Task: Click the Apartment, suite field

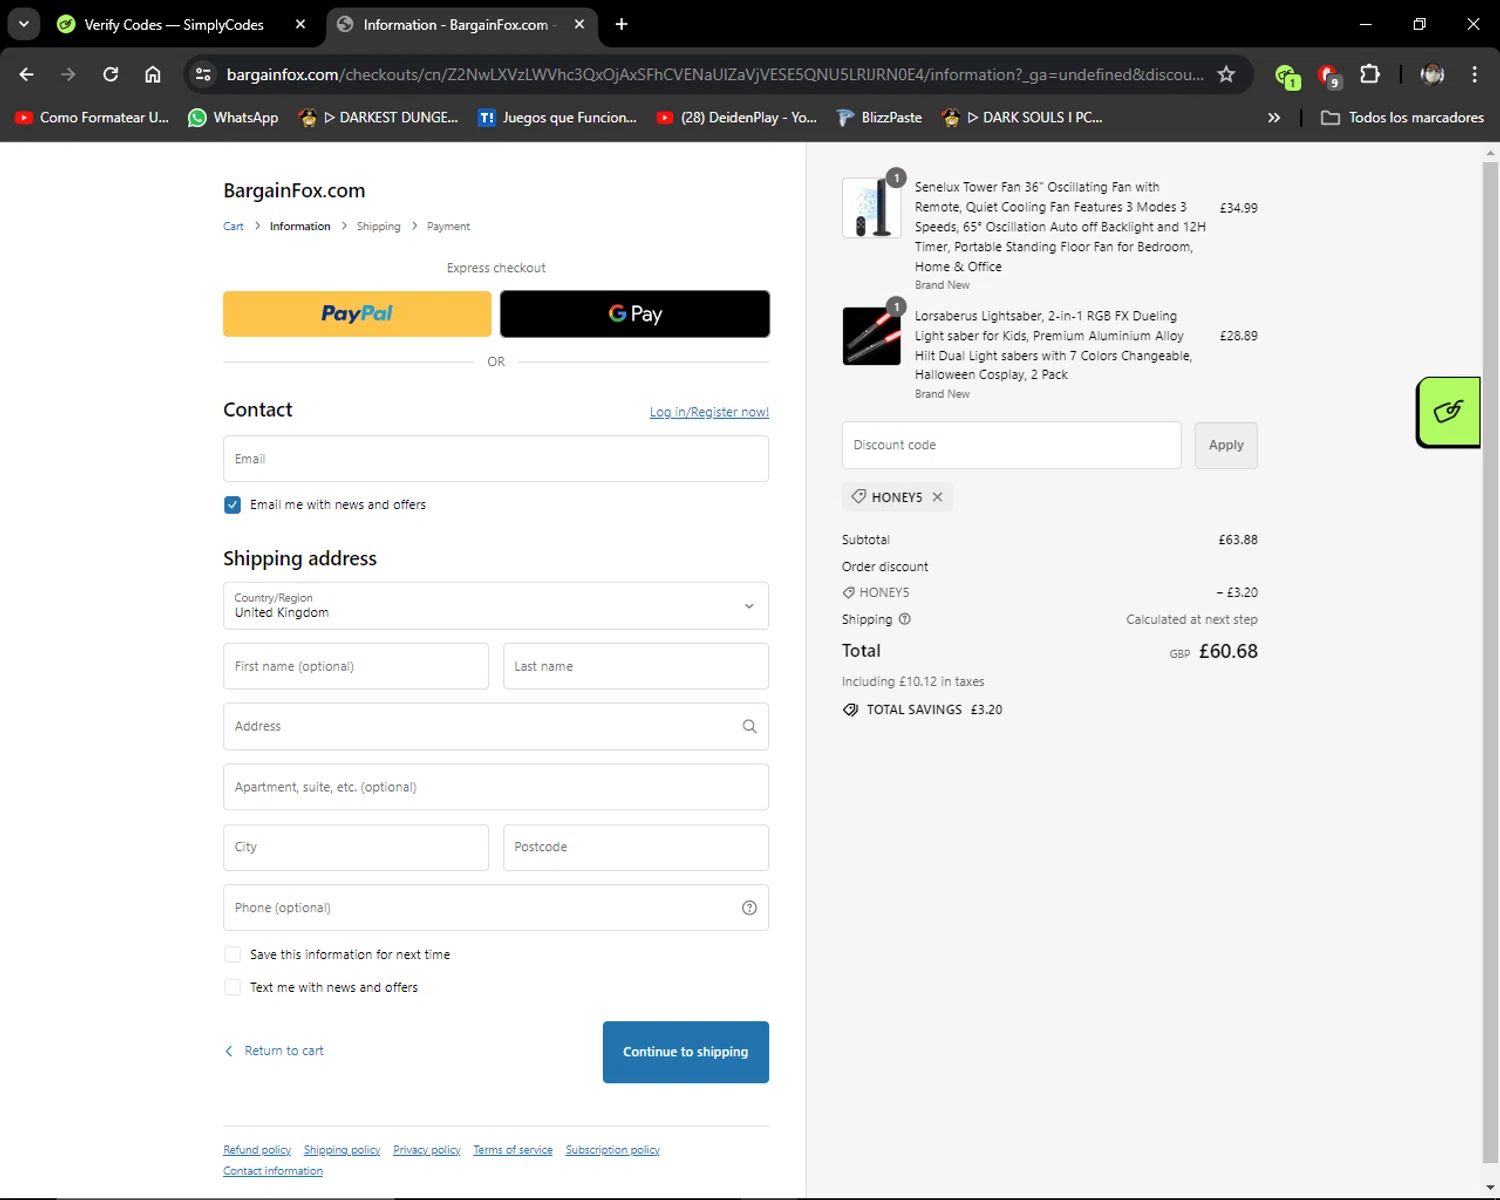Action: [496, 787]
